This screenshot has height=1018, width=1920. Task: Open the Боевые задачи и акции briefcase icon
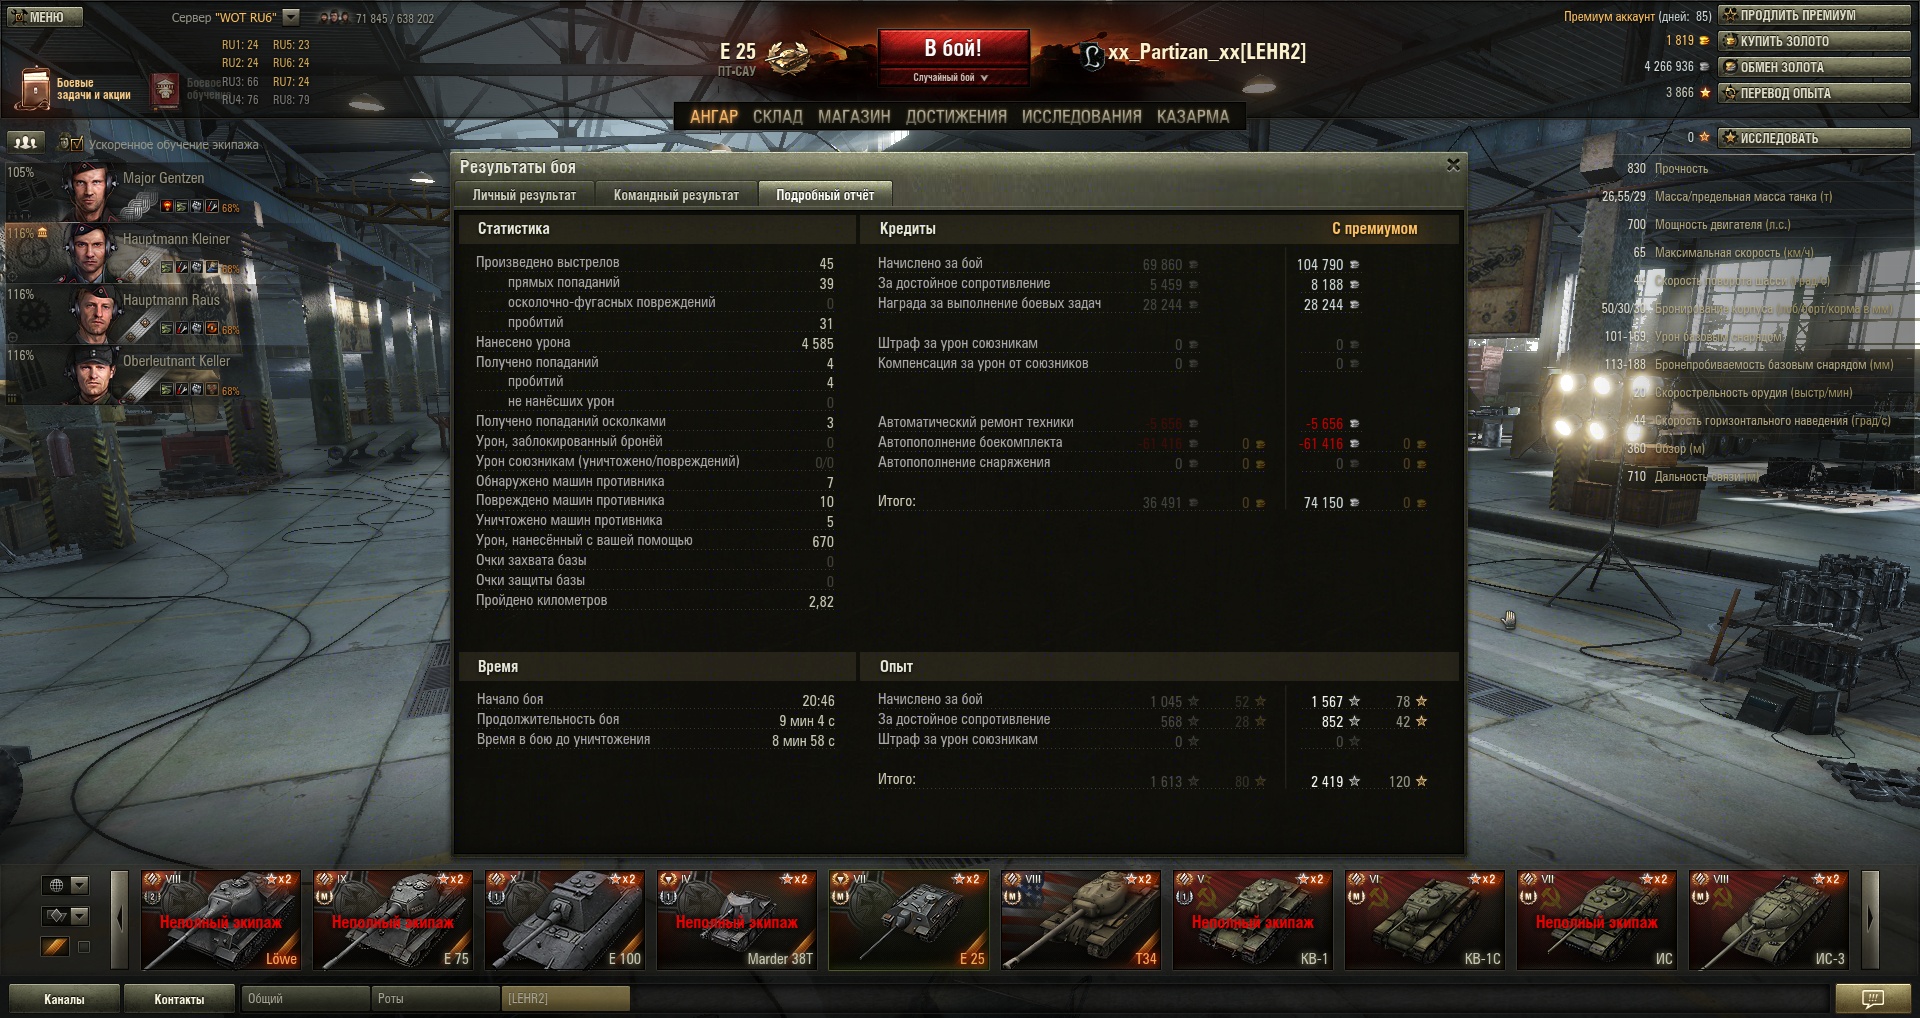35,88
